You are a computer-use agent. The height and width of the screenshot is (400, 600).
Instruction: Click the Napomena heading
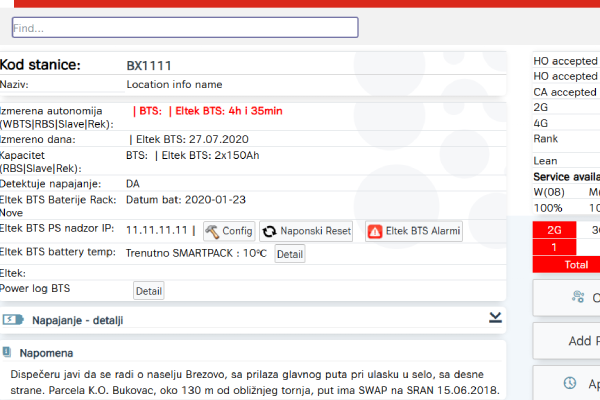coord(46,353)
